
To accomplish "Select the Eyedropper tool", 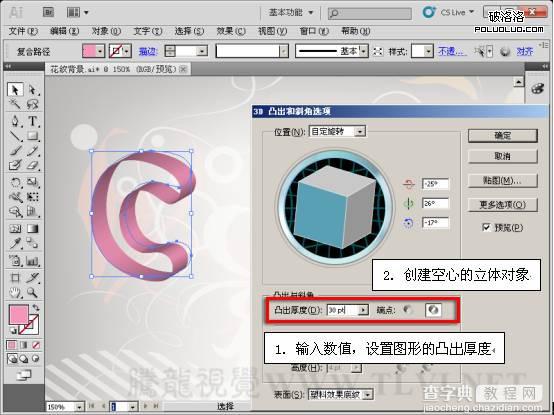I will (x=15, y=243).
